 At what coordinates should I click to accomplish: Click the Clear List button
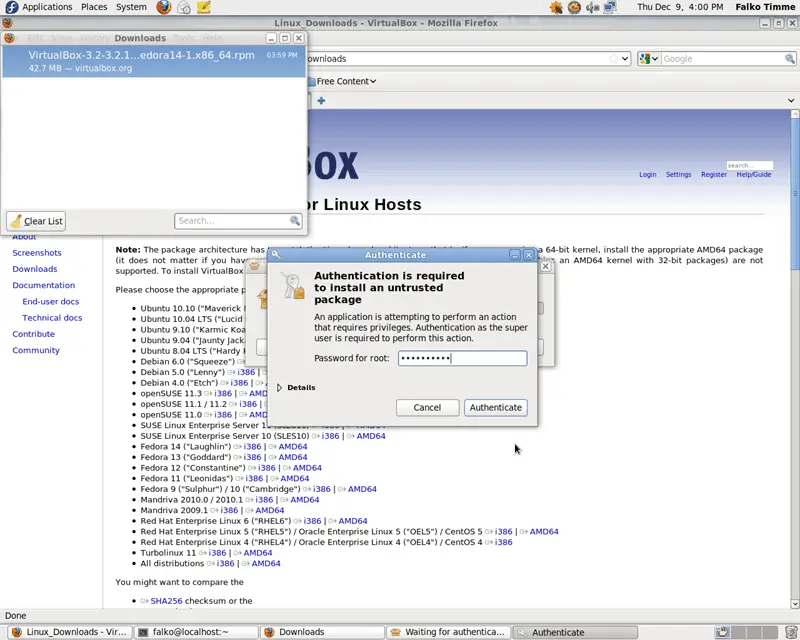[36, 221]
